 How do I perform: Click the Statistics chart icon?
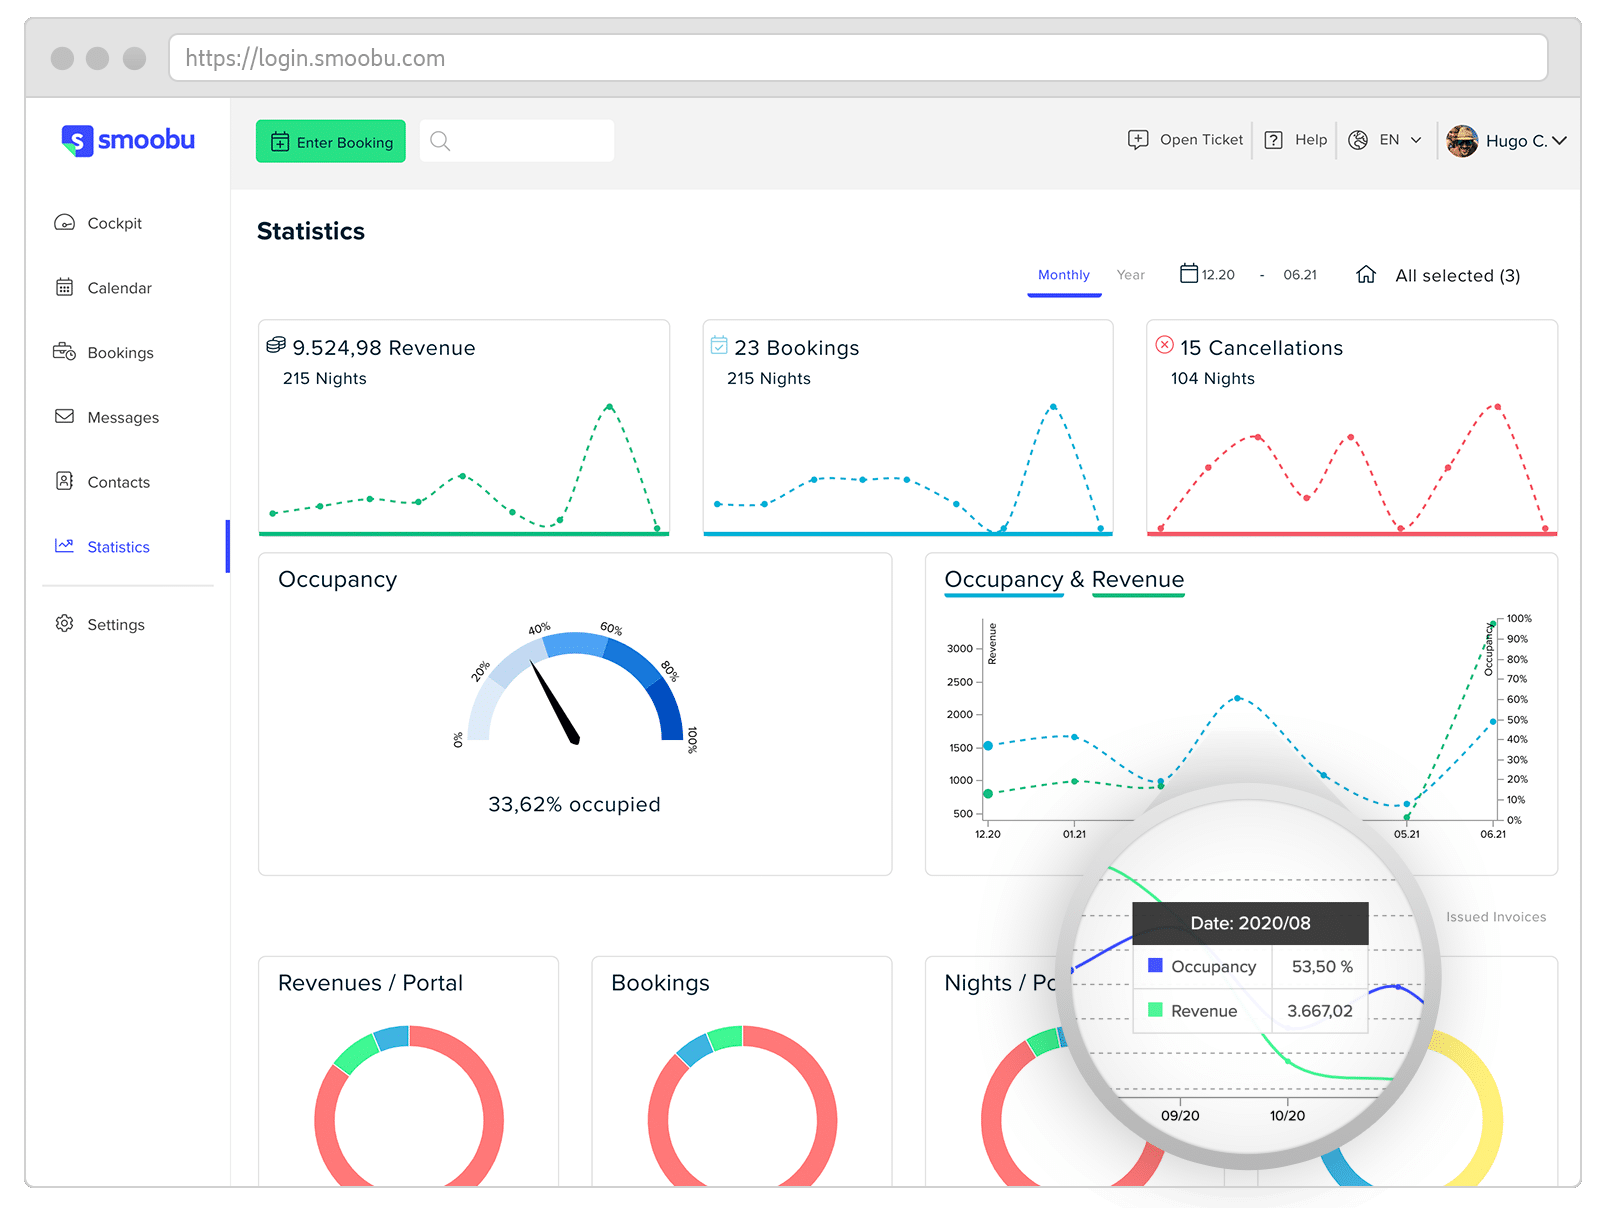coord(64,545)
